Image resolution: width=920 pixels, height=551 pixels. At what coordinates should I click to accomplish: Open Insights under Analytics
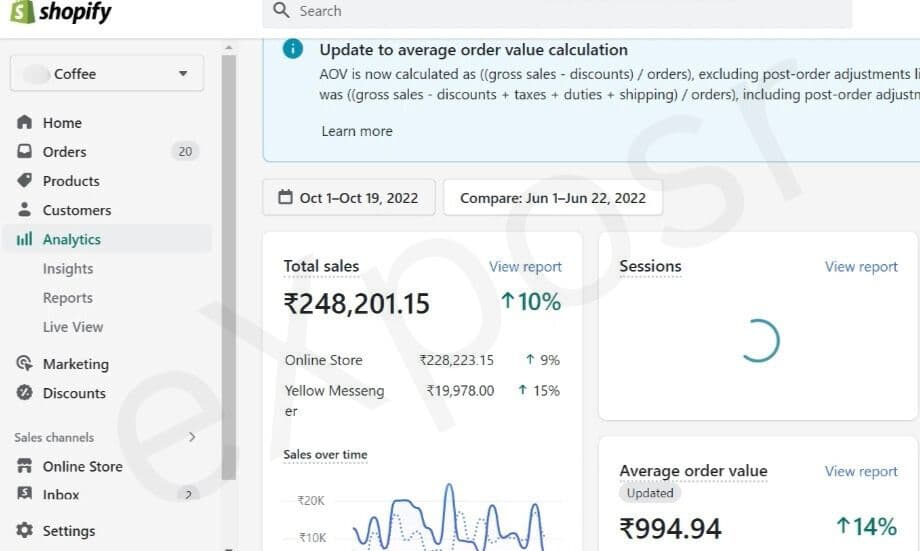(x=68, y=269)
